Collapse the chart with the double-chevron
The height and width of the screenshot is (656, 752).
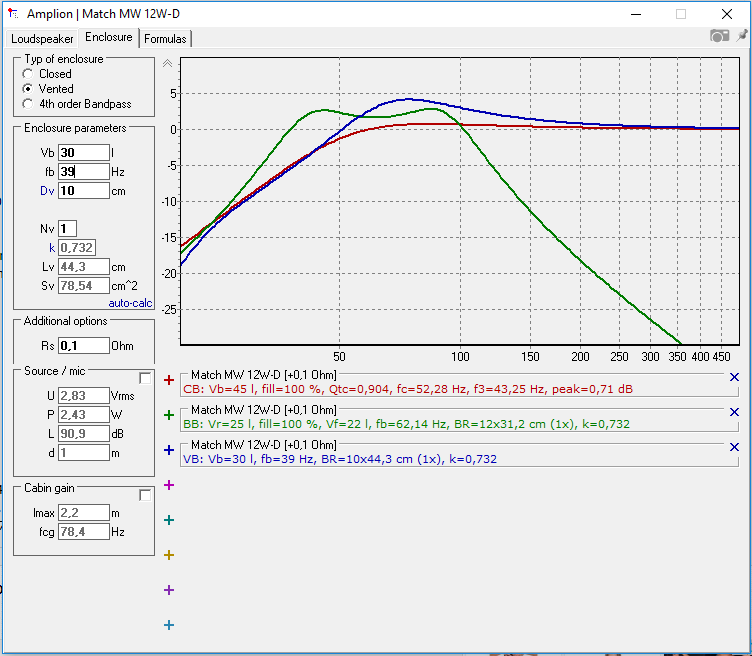[x=167, y=63]
